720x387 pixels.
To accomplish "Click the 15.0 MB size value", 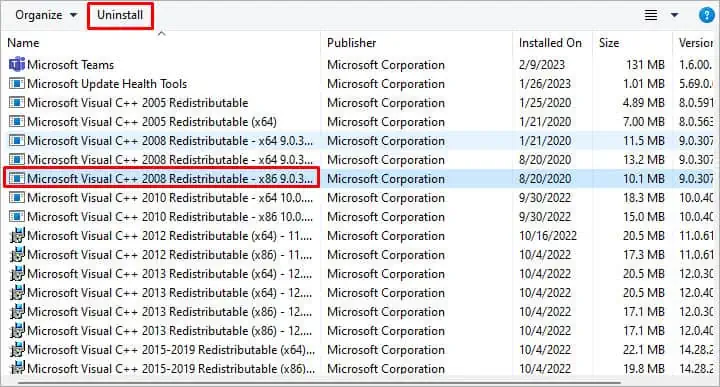I will pos(644,216).
